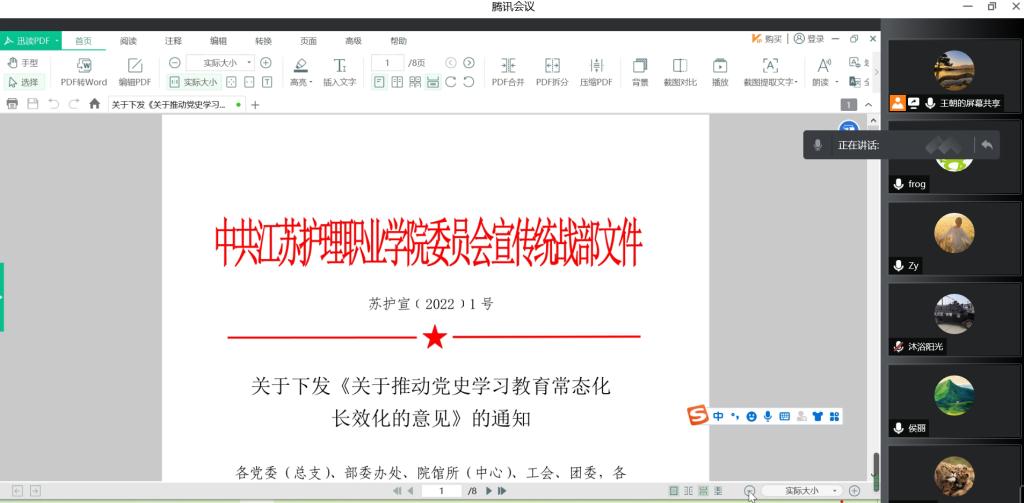Select the PDF合并 merge tool
The width and height of the screenshot is (1024, 503).
click(508, 65)
